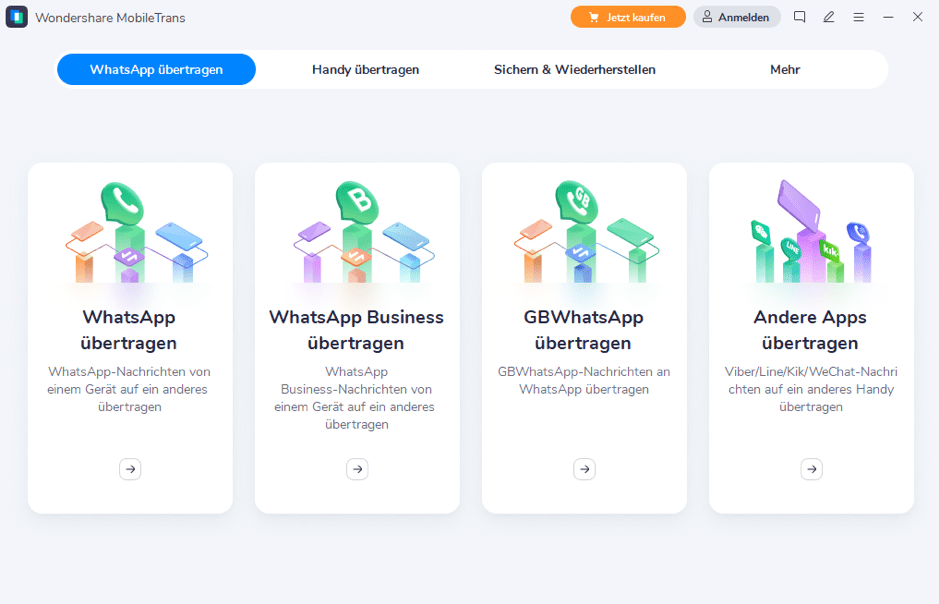This screenshot has height=604, width=939.
Task: Switch to the Handy übertragen tab
Action: 365,69
